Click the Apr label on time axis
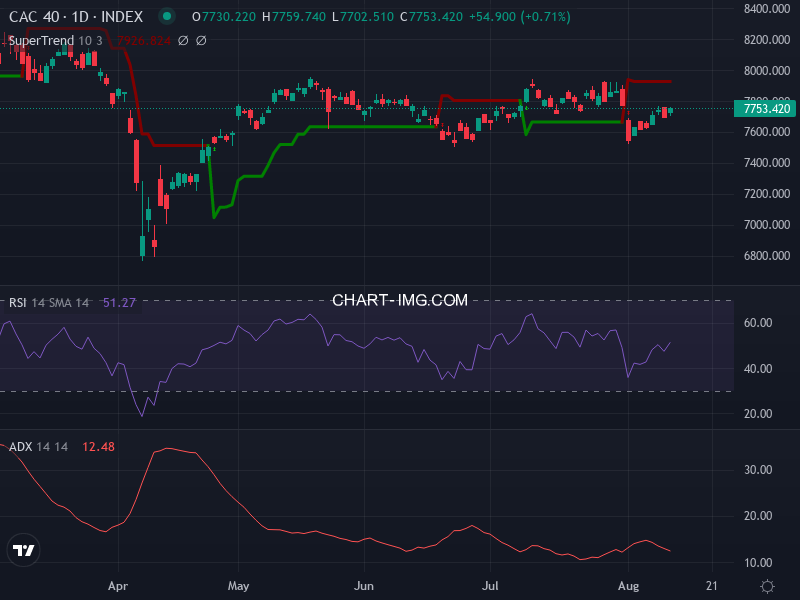Viewport: 800px width, 600px height. coord(118,586)
